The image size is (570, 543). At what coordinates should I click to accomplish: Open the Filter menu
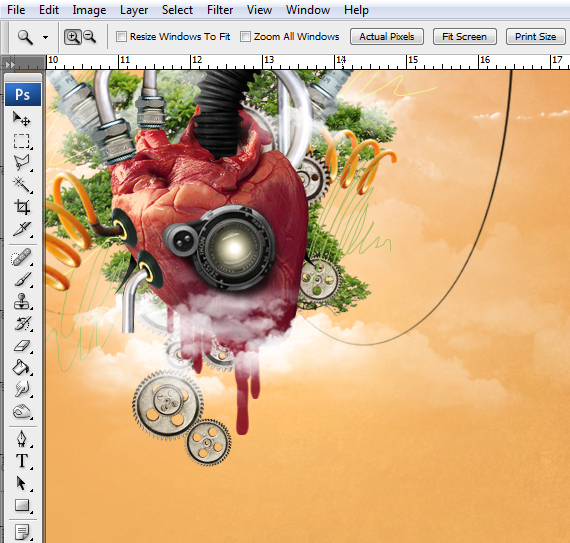click(x=220, y=10)
